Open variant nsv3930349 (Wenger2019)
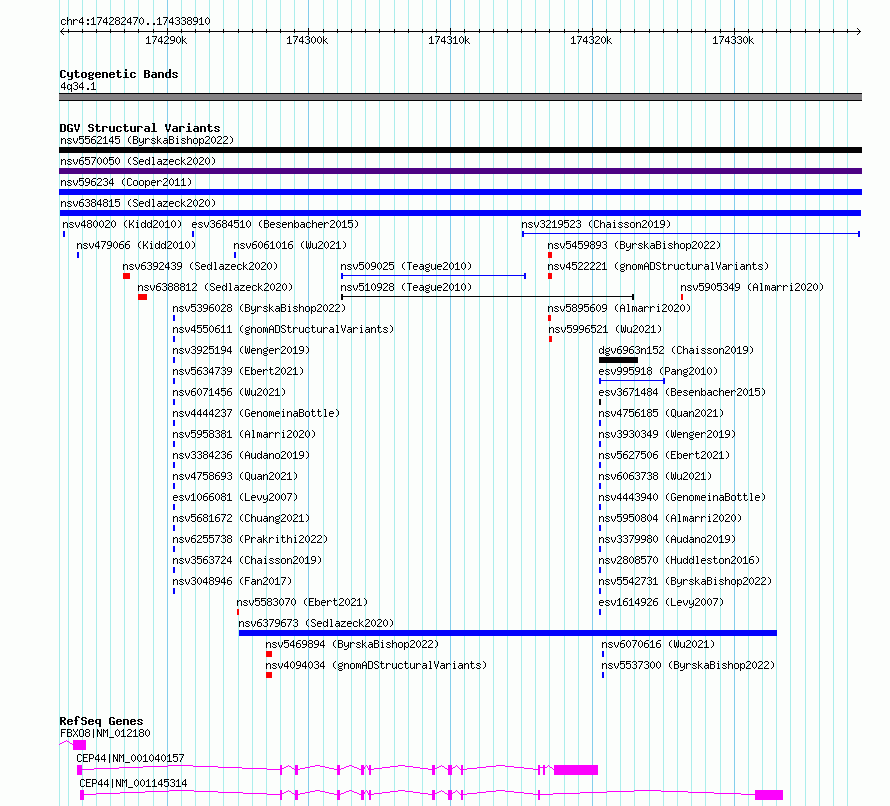890x806 pixels. tap(667, 434)
